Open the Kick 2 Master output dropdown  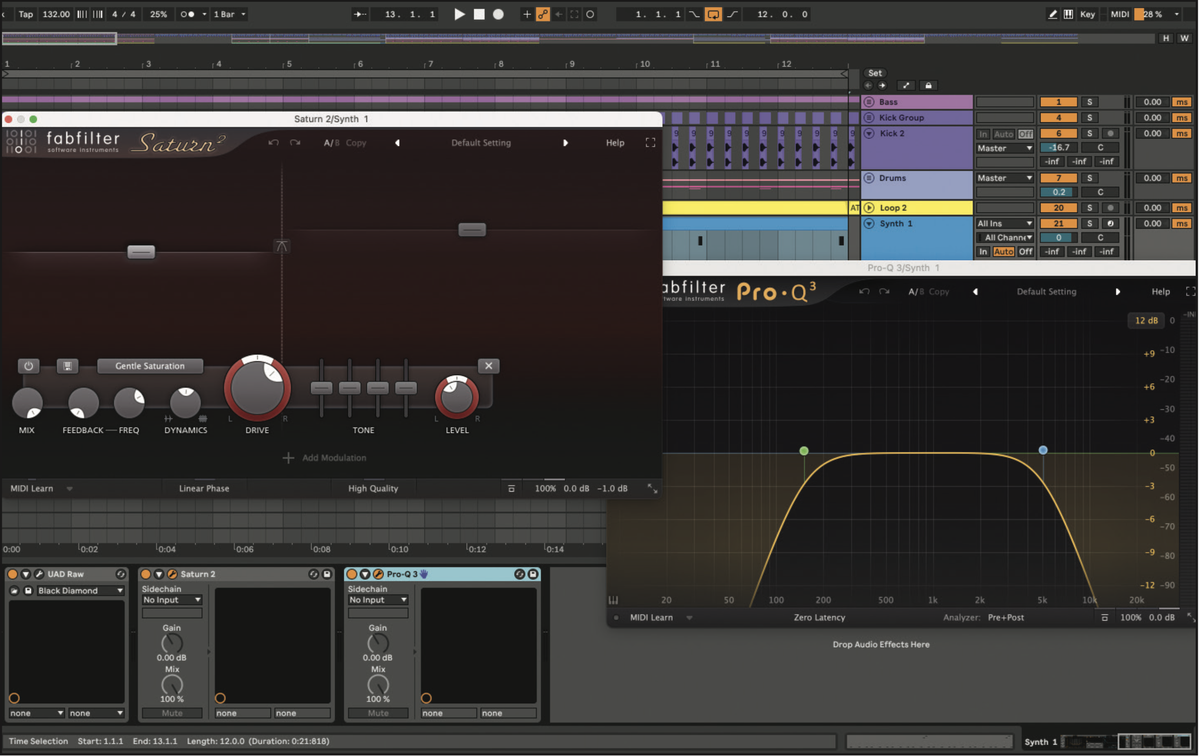(1005, 148)
